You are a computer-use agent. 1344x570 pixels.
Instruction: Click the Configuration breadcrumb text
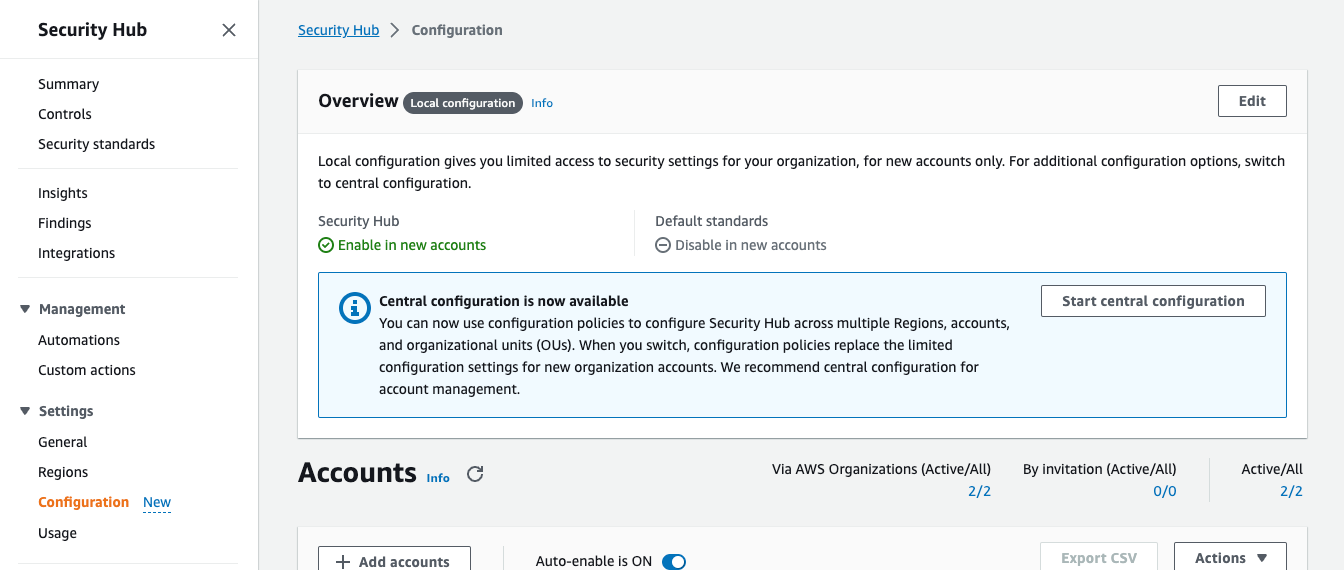tap(457, 30)
